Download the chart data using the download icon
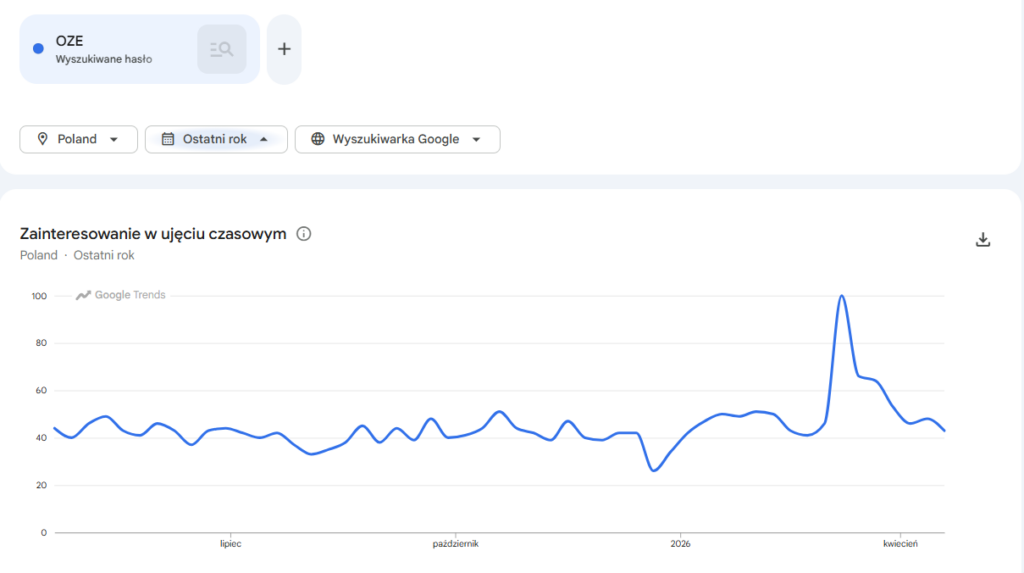Image resolution: width=1024 pixels, height=573 pixels. pyautogui.click(x=983, y=239)
